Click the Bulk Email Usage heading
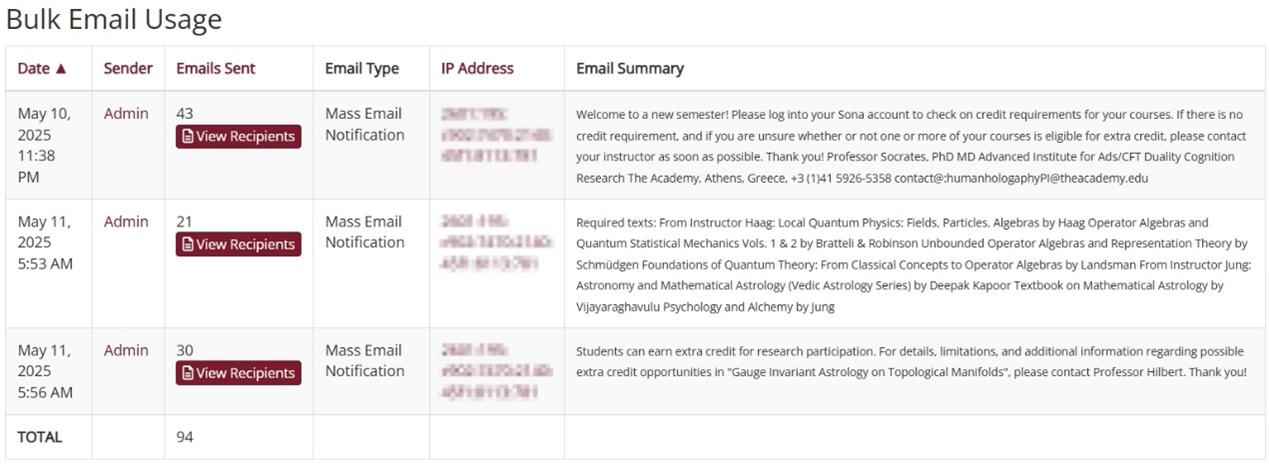Screen dimensions: 1269x467 click(114, 20)
